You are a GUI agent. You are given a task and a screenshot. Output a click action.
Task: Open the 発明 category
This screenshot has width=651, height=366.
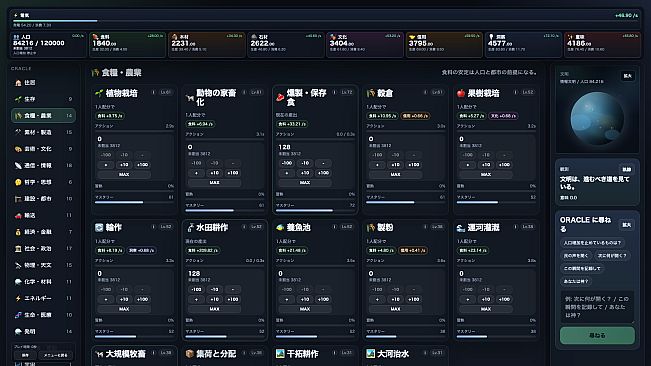43,332
